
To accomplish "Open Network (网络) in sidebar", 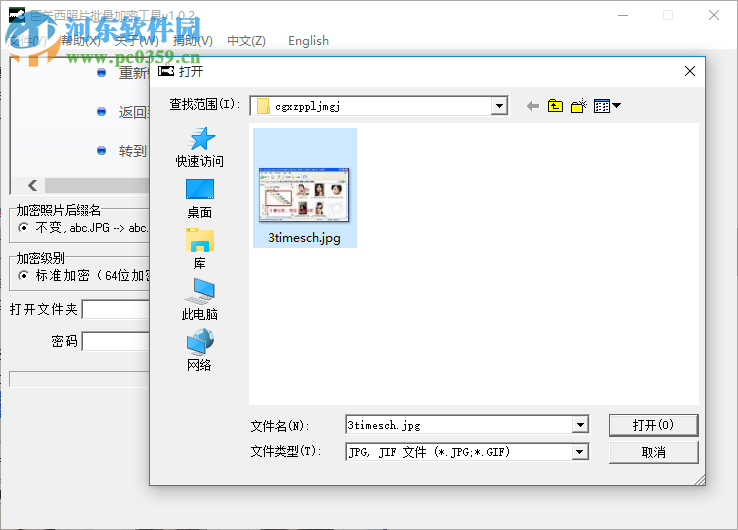I will (200, 351).
